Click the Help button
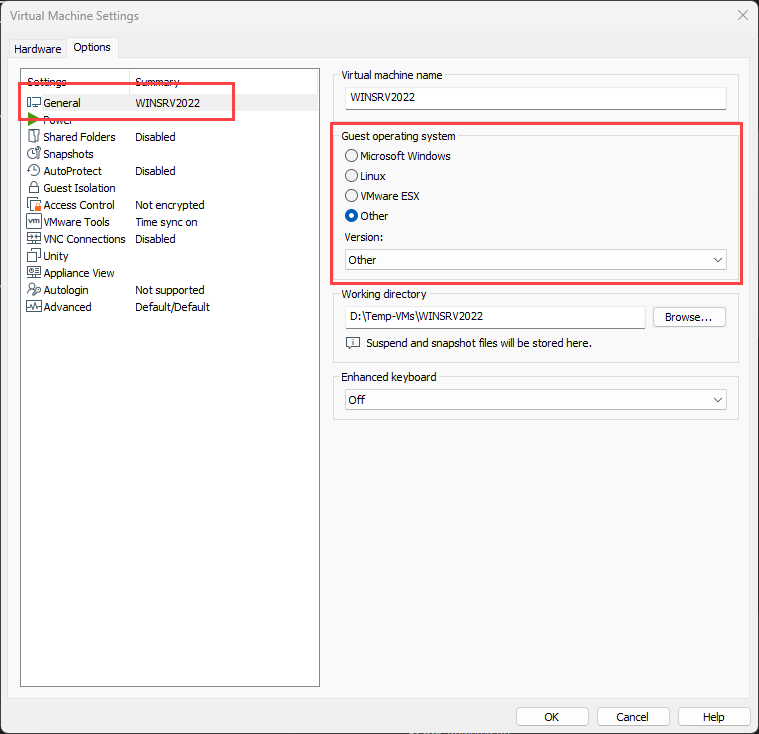The height and width of the screenshot is (734, 759). click(713, 717)
